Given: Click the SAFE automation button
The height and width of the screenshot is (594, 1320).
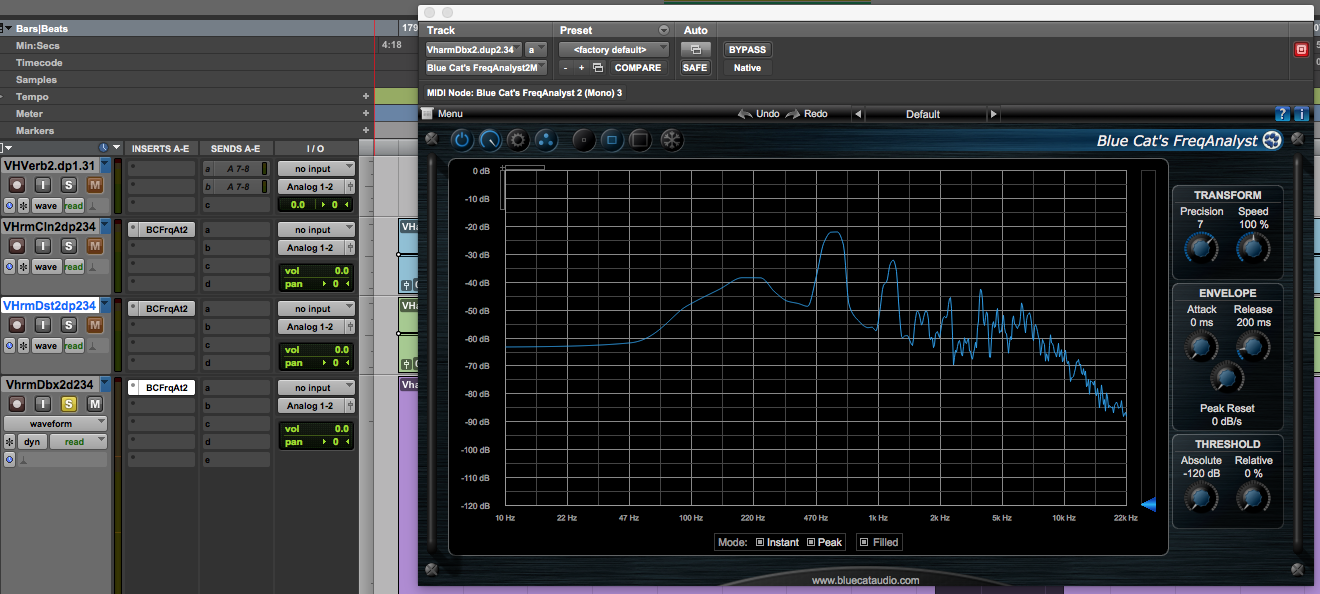Looking at the screenshot, I should pyautogui.click(x=695, y=68).
